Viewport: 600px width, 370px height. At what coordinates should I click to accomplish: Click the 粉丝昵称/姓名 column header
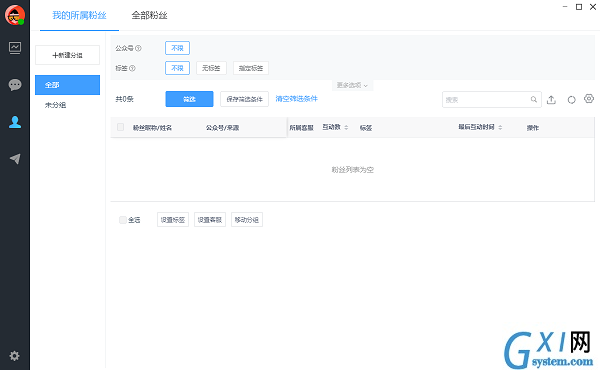coord(152,128)
